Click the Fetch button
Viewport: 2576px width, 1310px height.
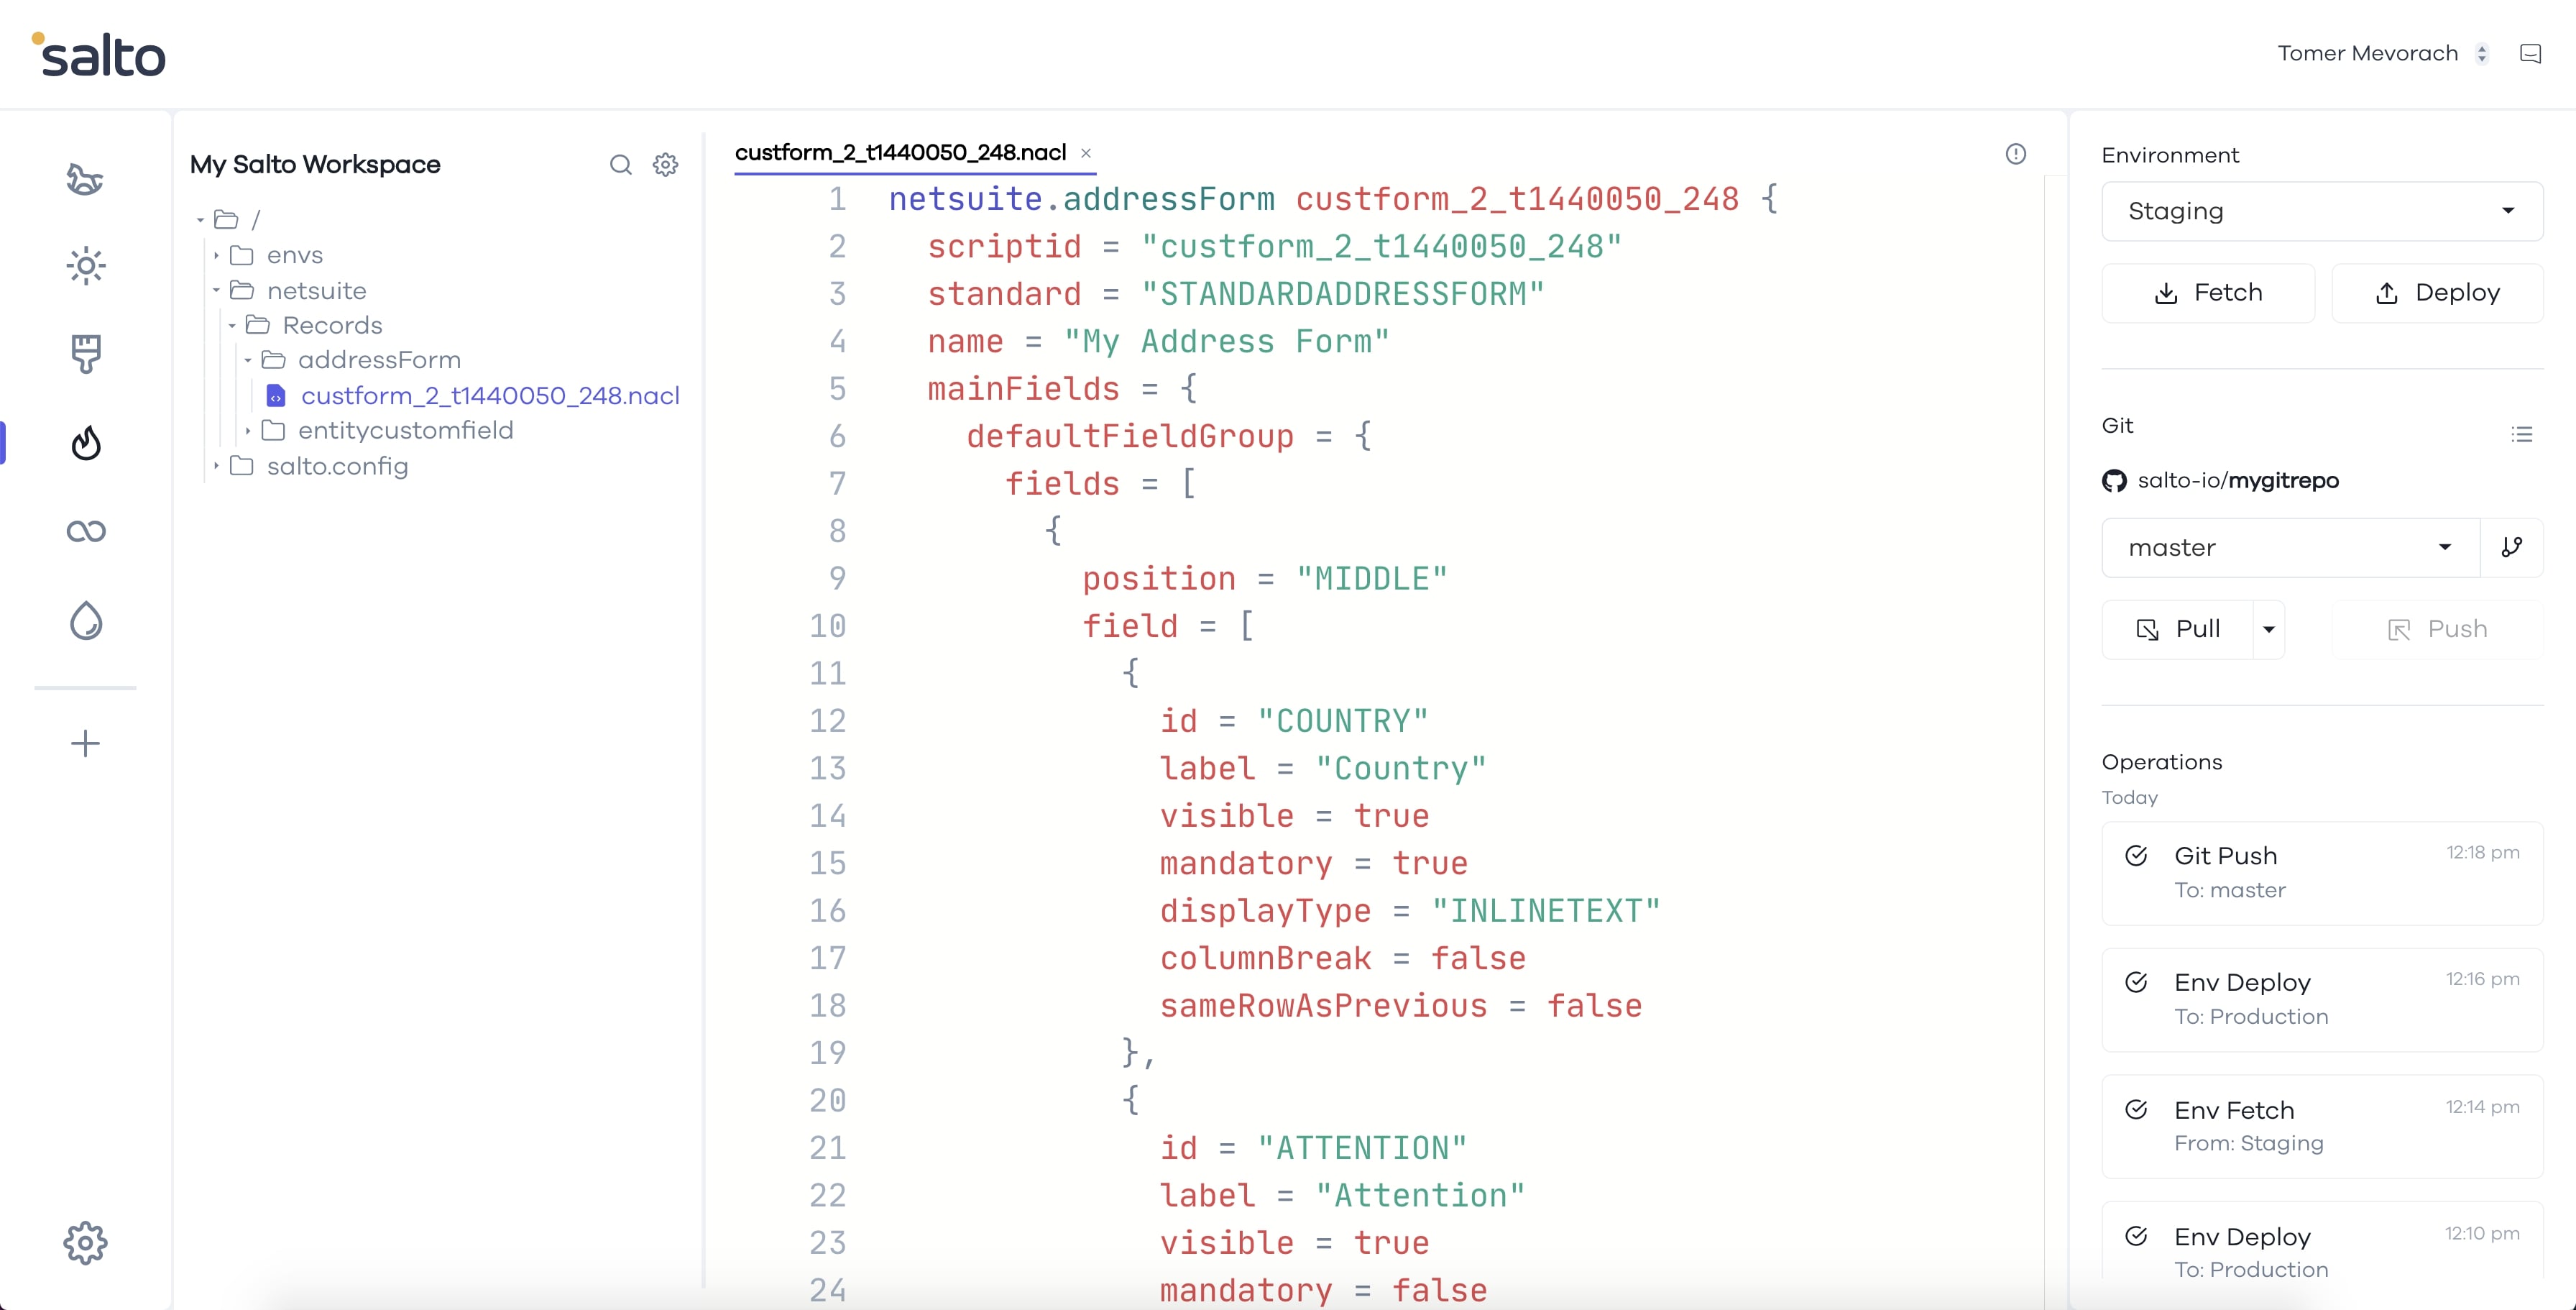click(2208, 293)
